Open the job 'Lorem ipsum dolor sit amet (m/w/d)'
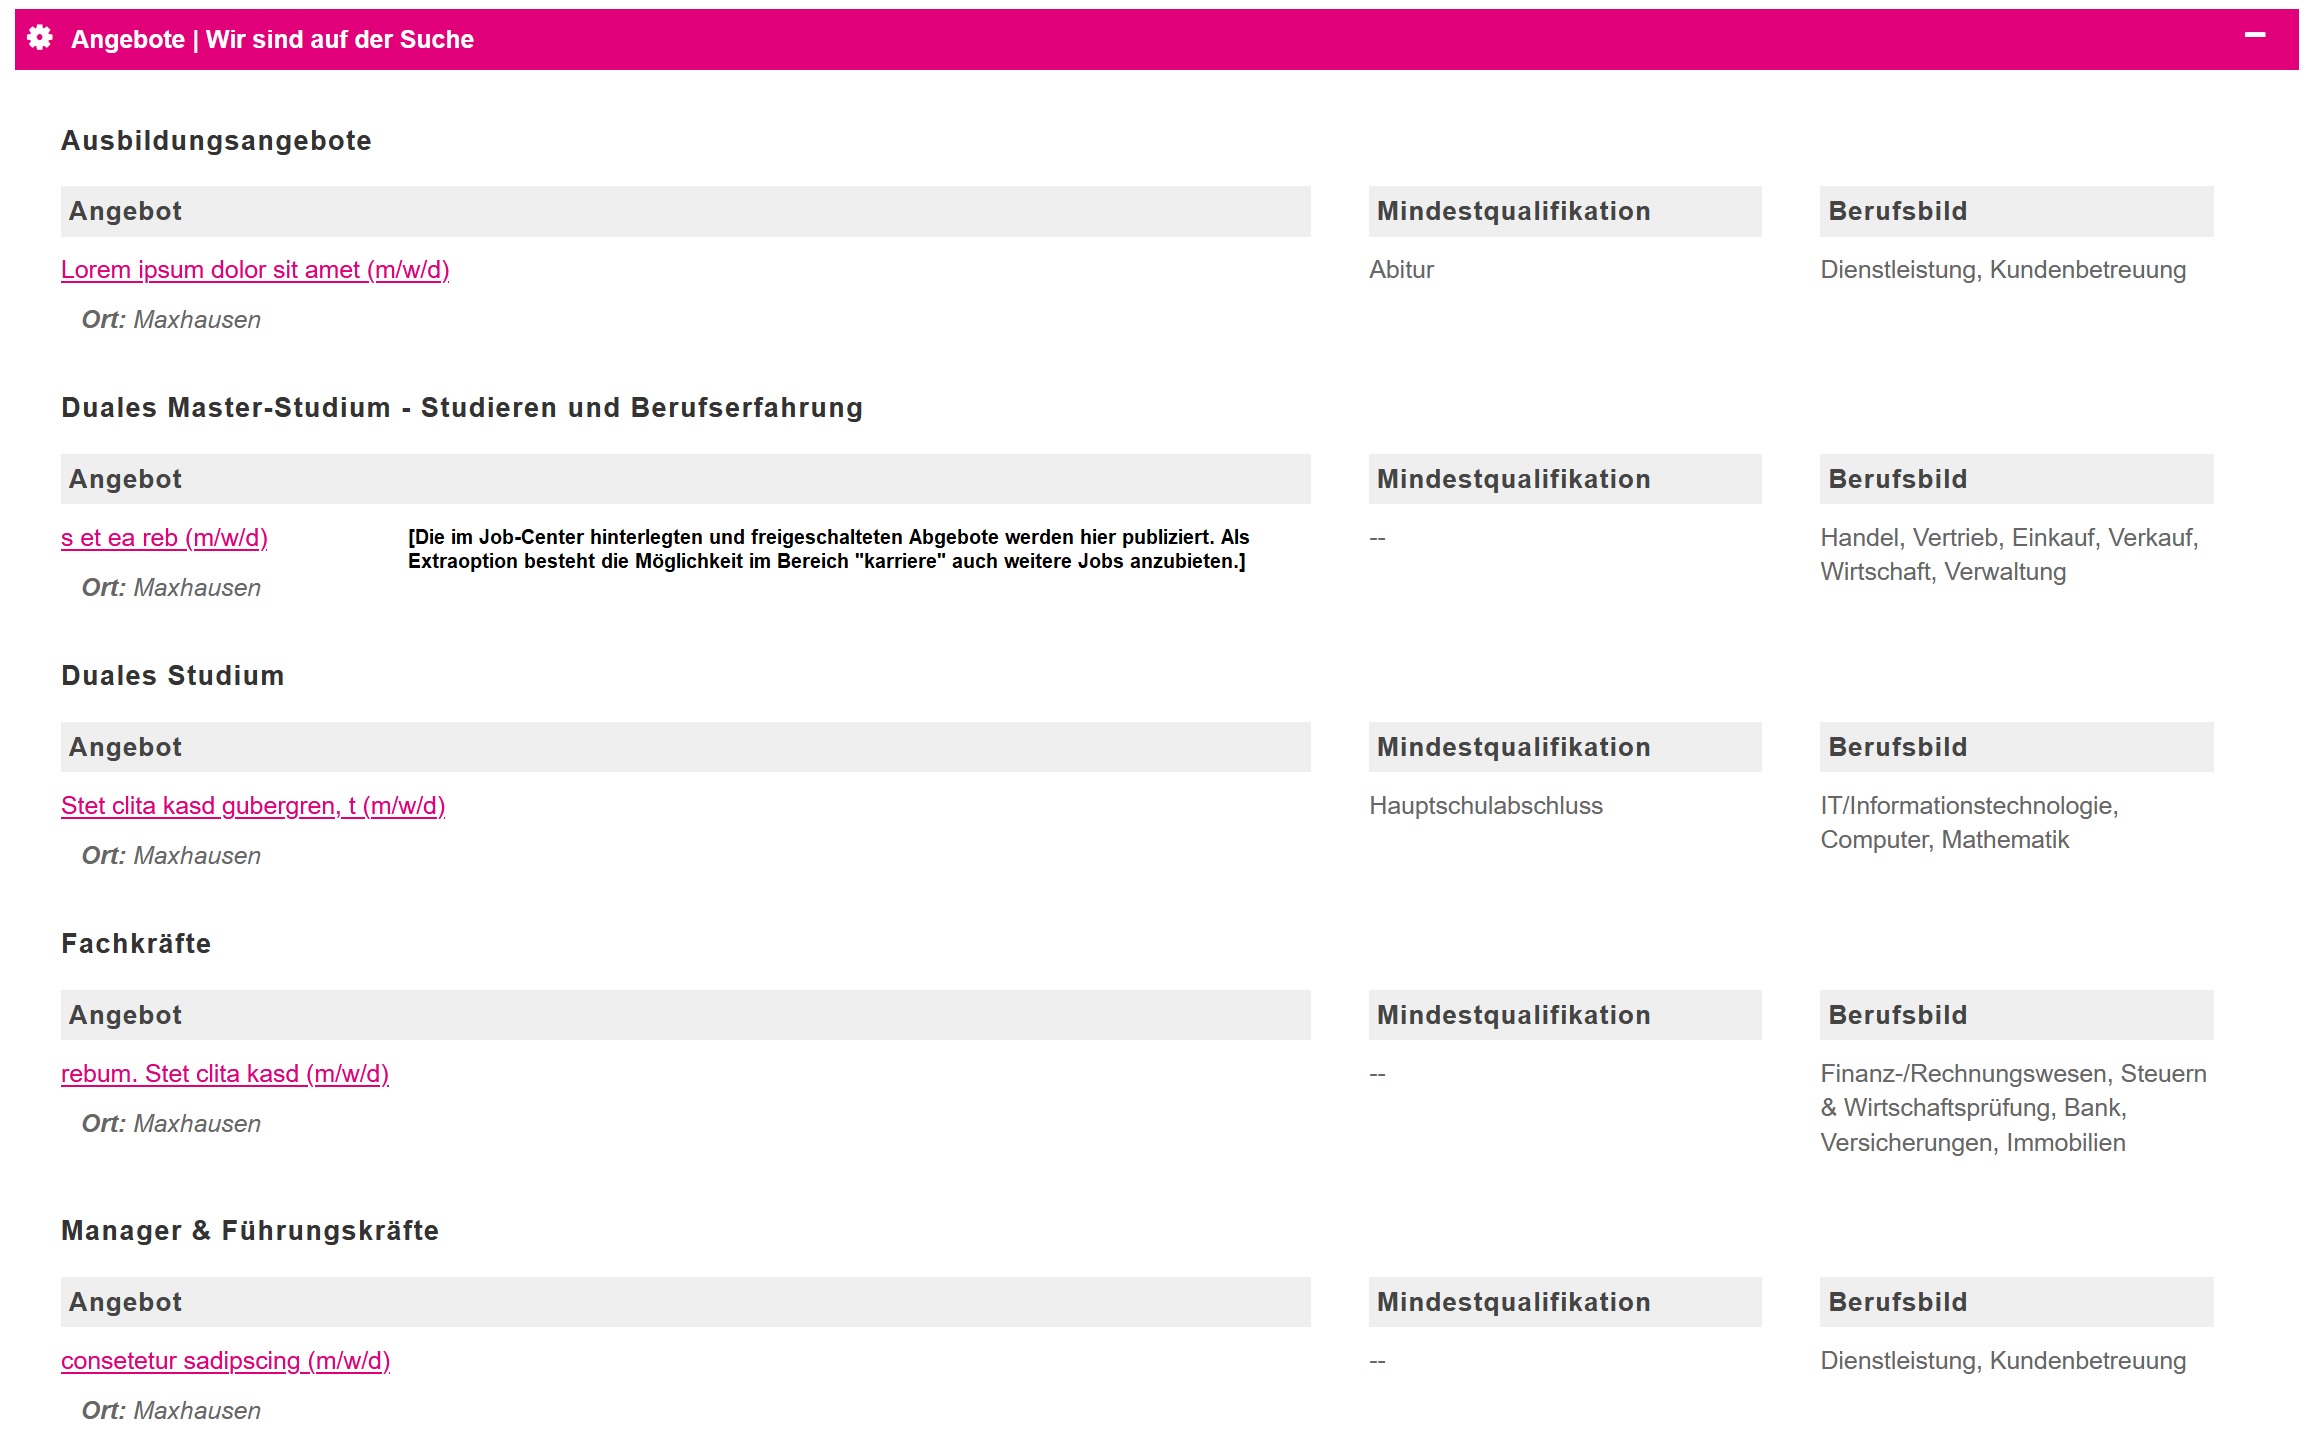 point(255,269)
